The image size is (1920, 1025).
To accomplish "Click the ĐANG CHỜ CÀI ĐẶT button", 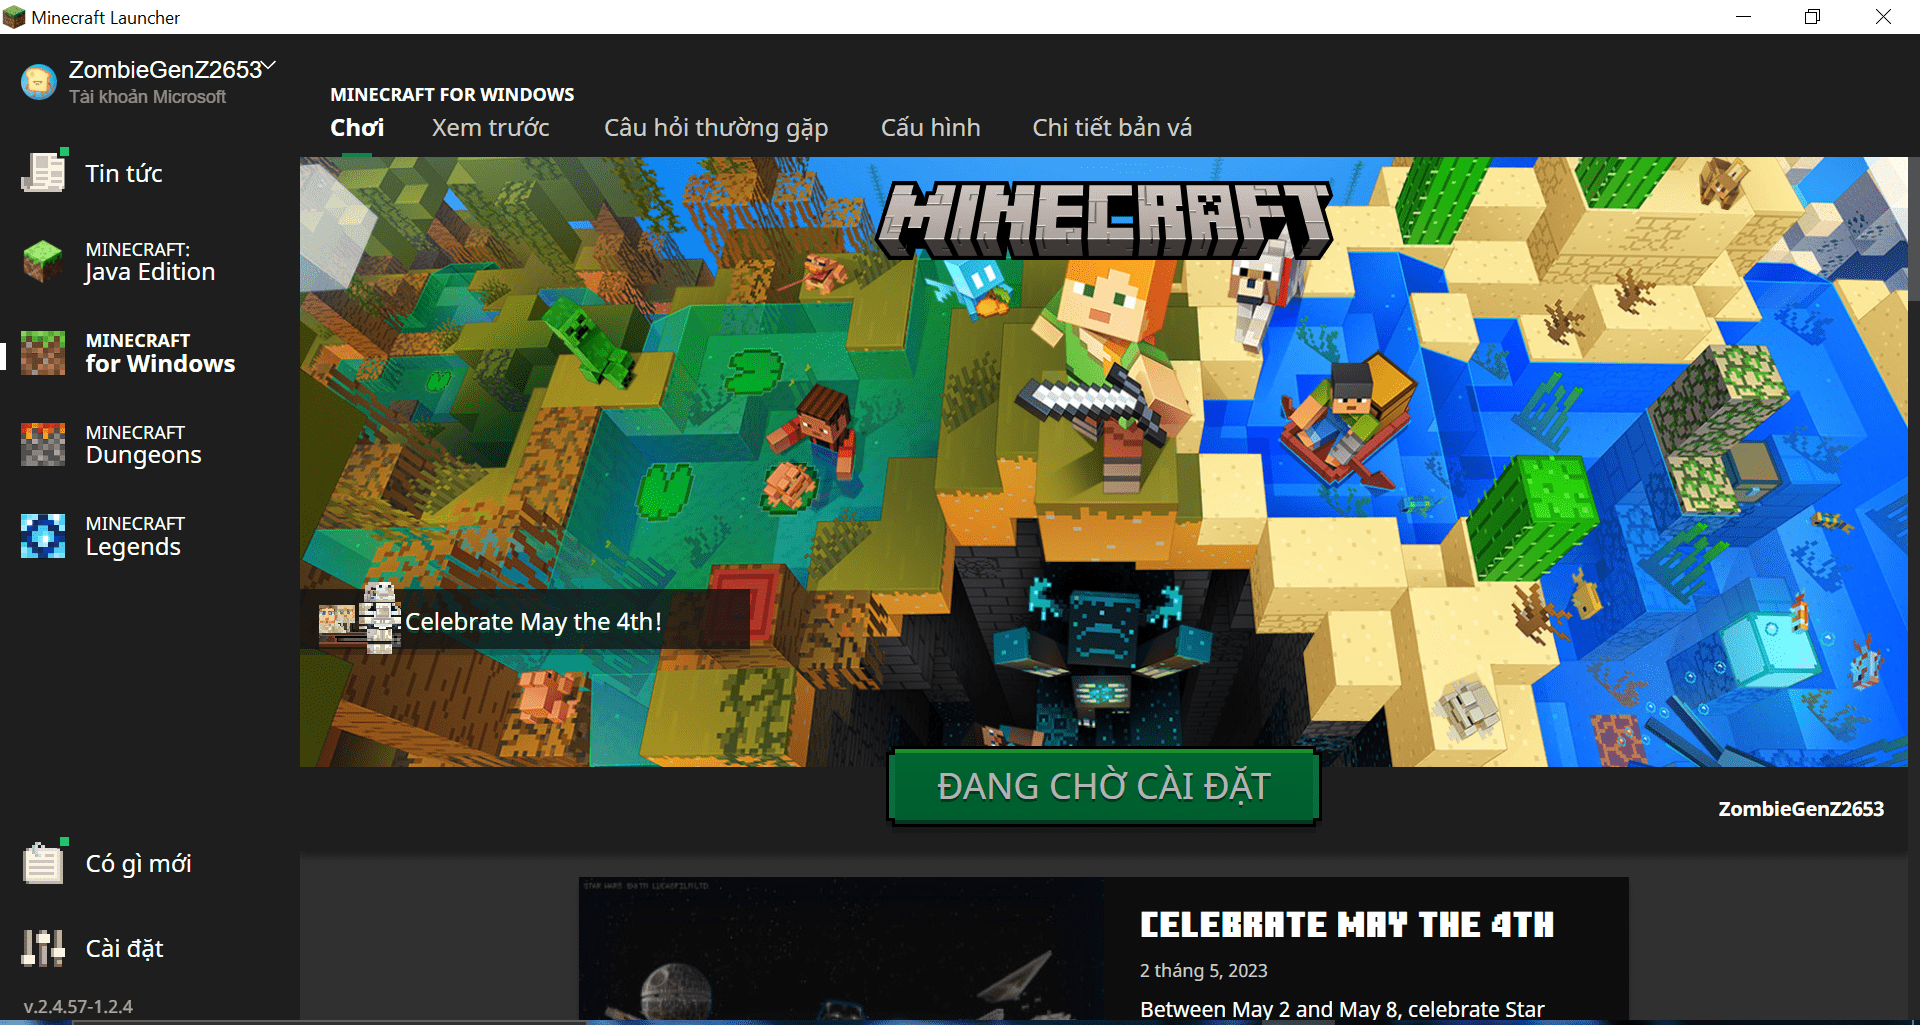I will pyautogui.click(x=1103, y=787).
